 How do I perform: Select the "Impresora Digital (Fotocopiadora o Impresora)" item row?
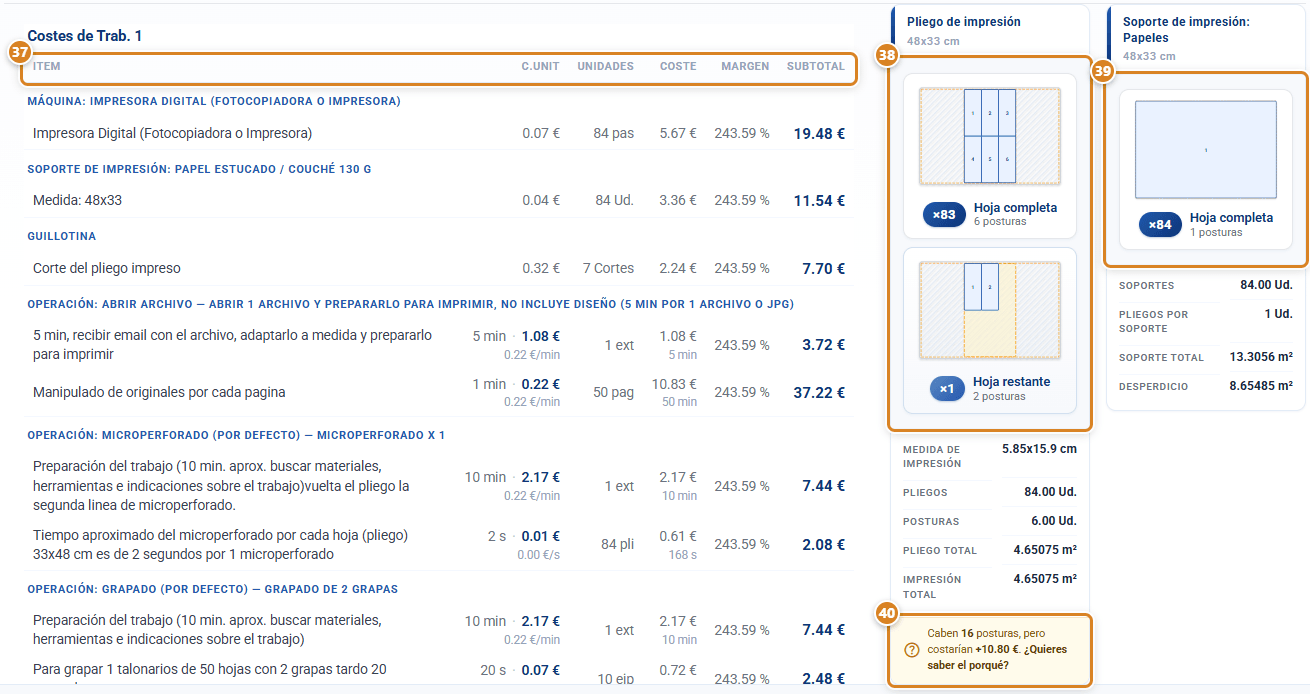[439, 133]
